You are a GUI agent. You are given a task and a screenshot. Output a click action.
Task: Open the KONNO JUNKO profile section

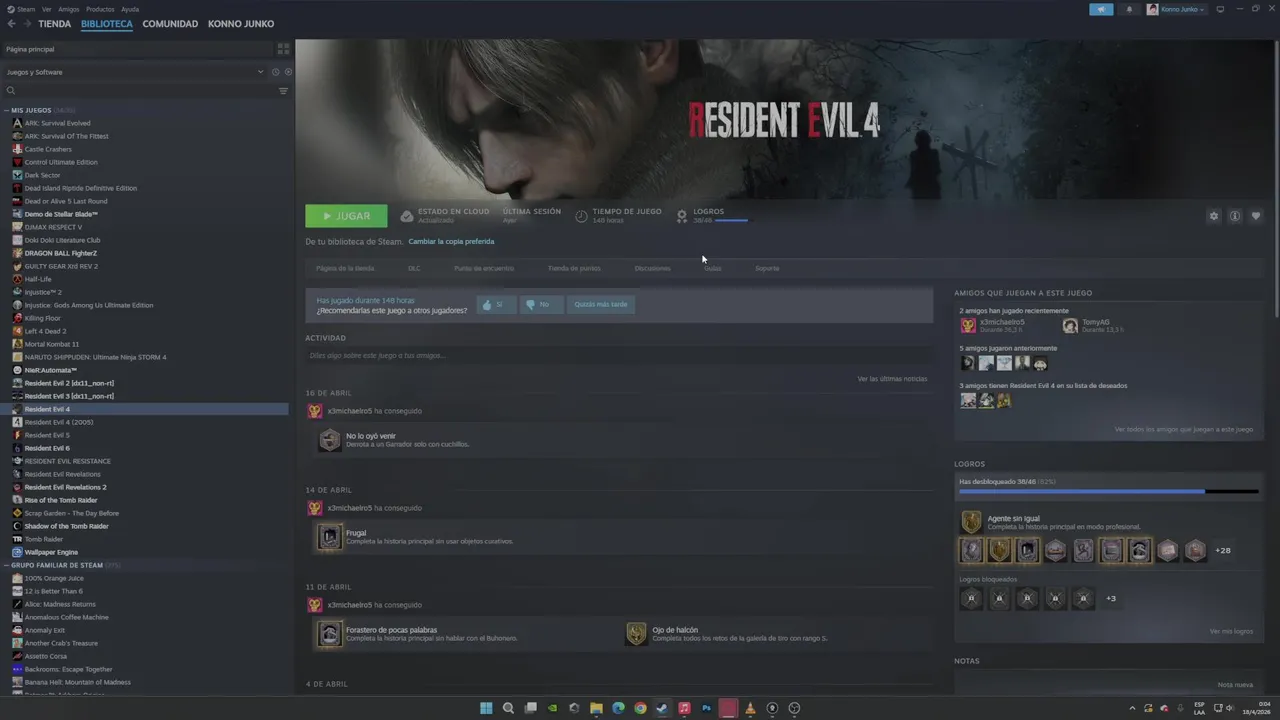click(241, 23)
